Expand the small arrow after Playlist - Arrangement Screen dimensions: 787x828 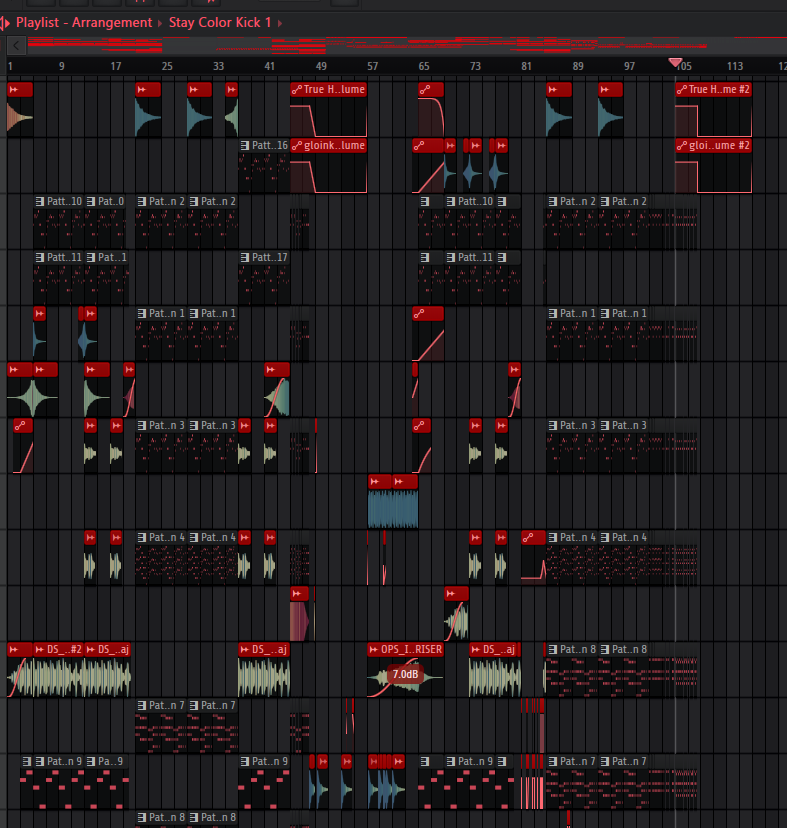tap(160, 23)
